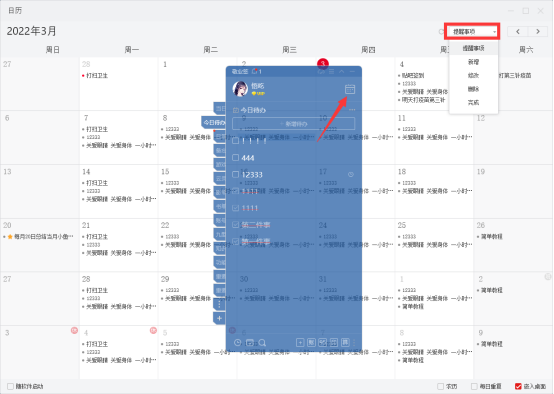Screen dimensions: 554x394
Task: Click the search magnifier in the notes panel
Action: [x=262, y=342]
